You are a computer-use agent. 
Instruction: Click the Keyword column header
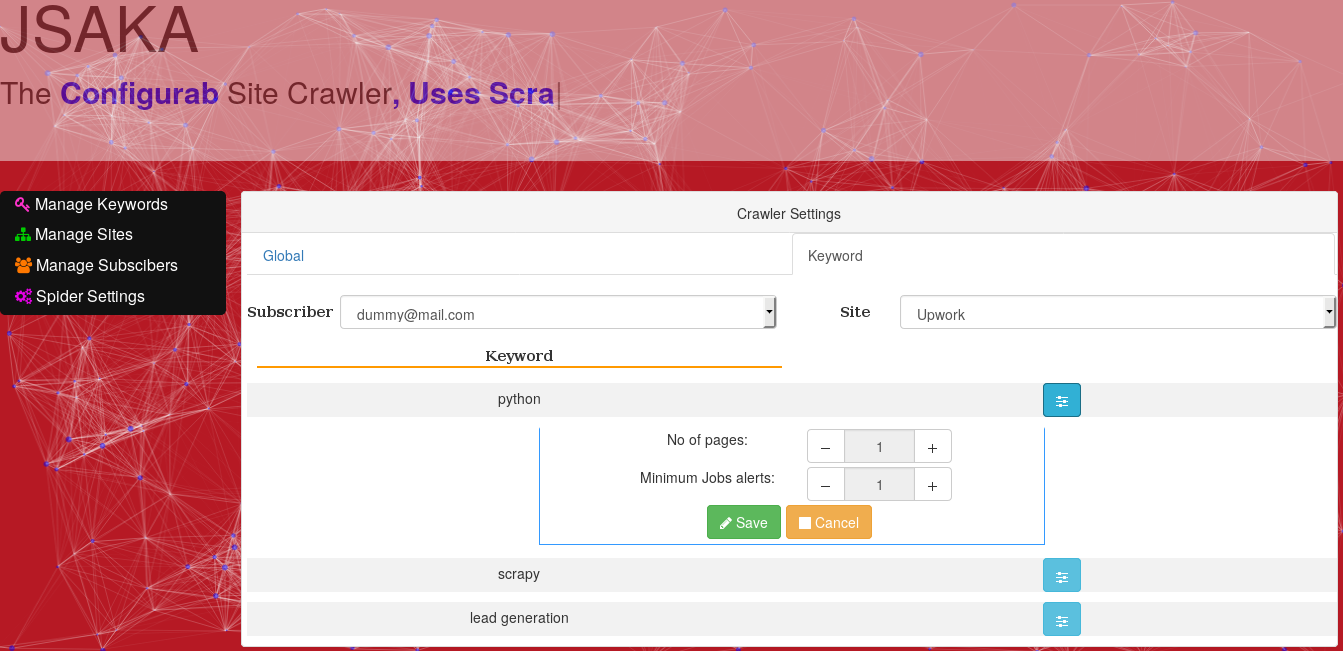coord(519,355)
